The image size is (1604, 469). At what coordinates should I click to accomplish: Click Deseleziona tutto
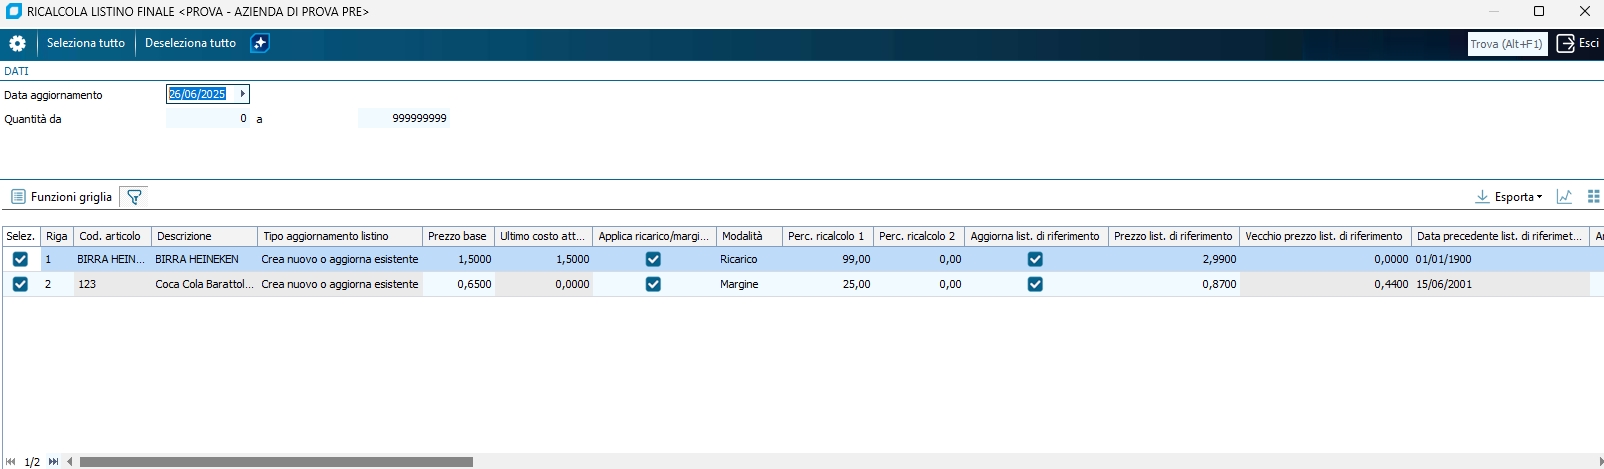click(190, 43)
